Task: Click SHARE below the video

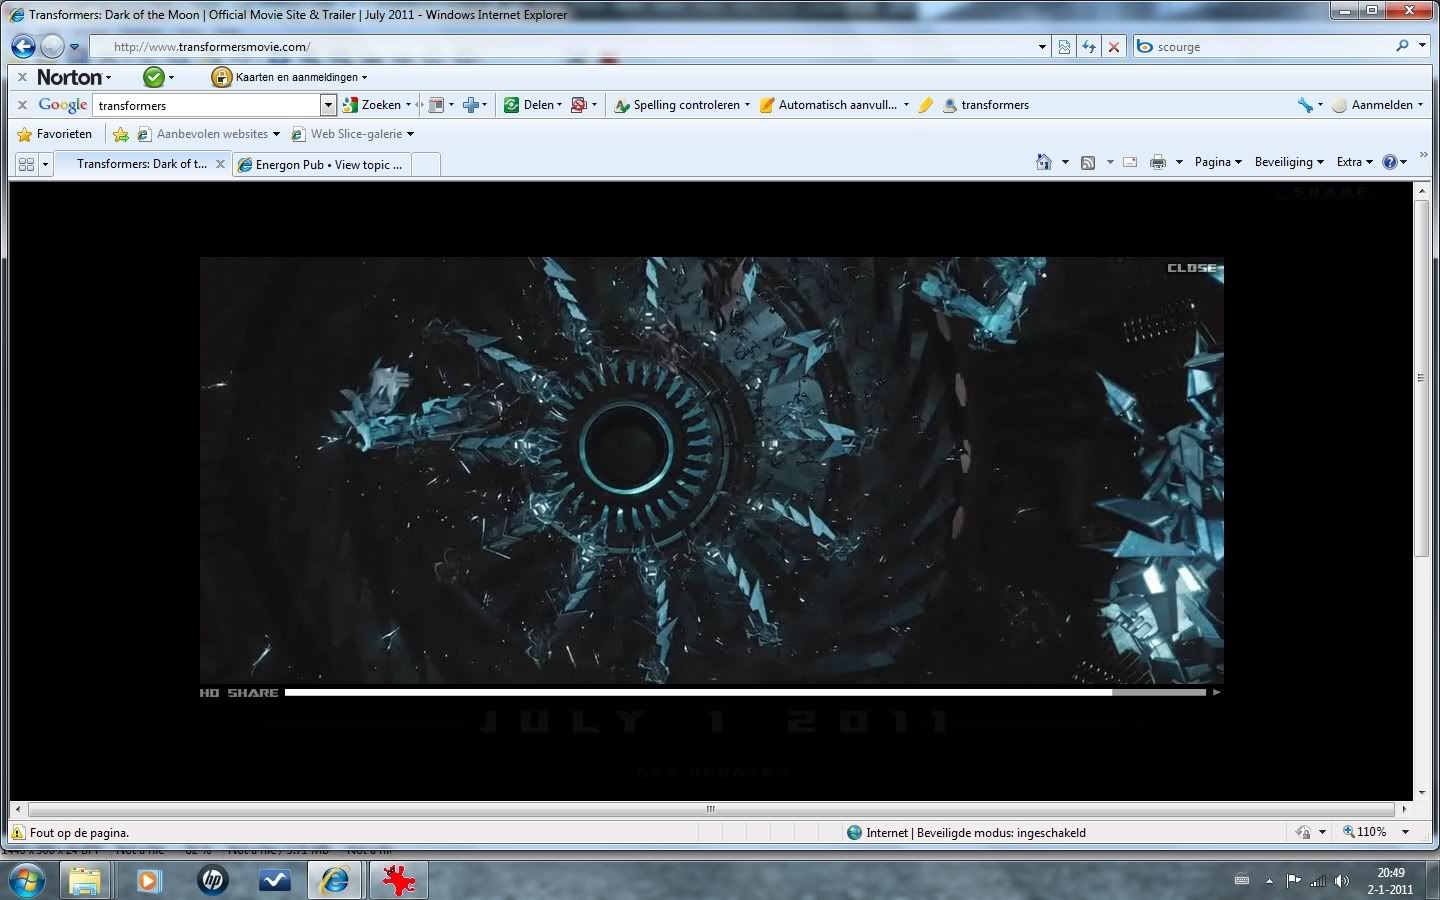Action: pyautogui.click(x=253, y=693)
